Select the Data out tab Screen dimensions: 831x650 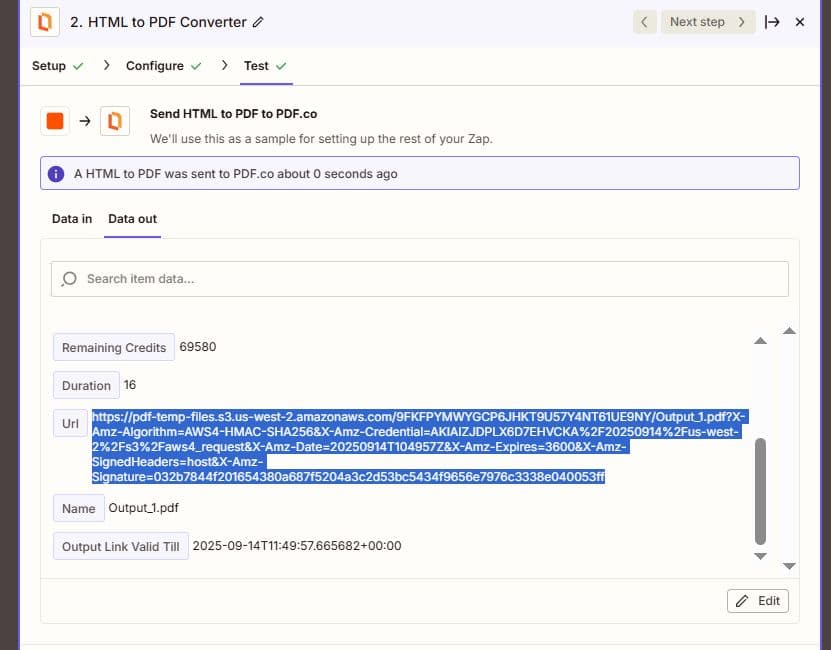(x=132, y=219)
